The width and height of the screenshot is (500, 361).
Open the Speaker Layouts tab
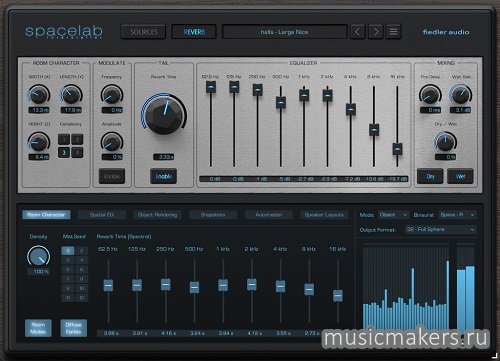[324, 215]
